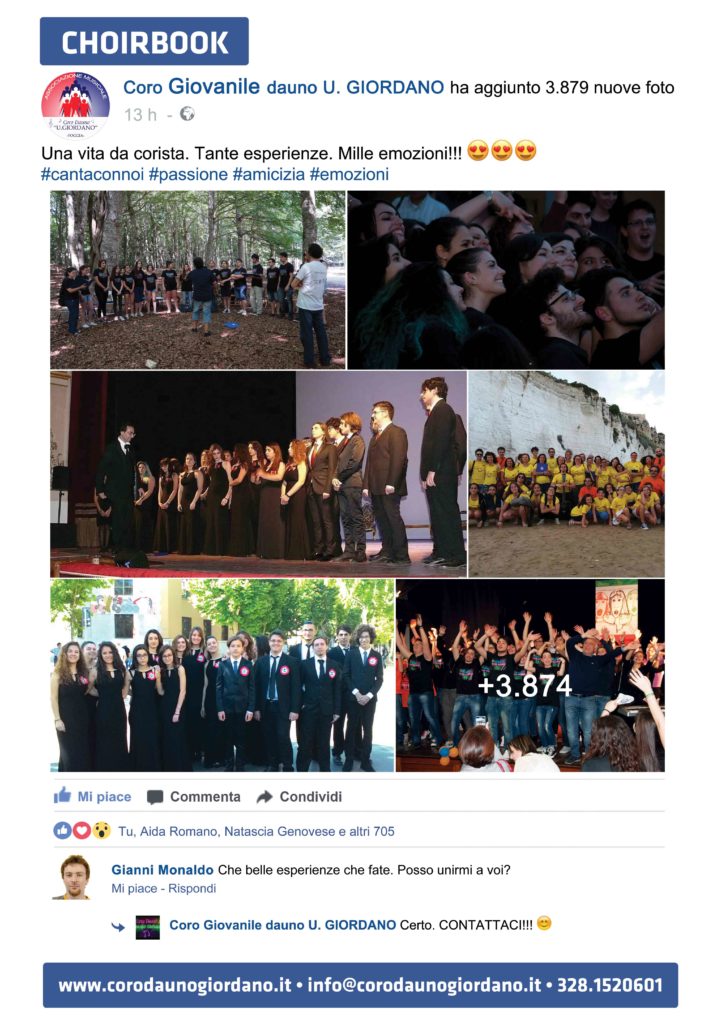Open the +3.874 more photos thumbnail
Viewport: 717px width, 1024px height.
point(530,675)
